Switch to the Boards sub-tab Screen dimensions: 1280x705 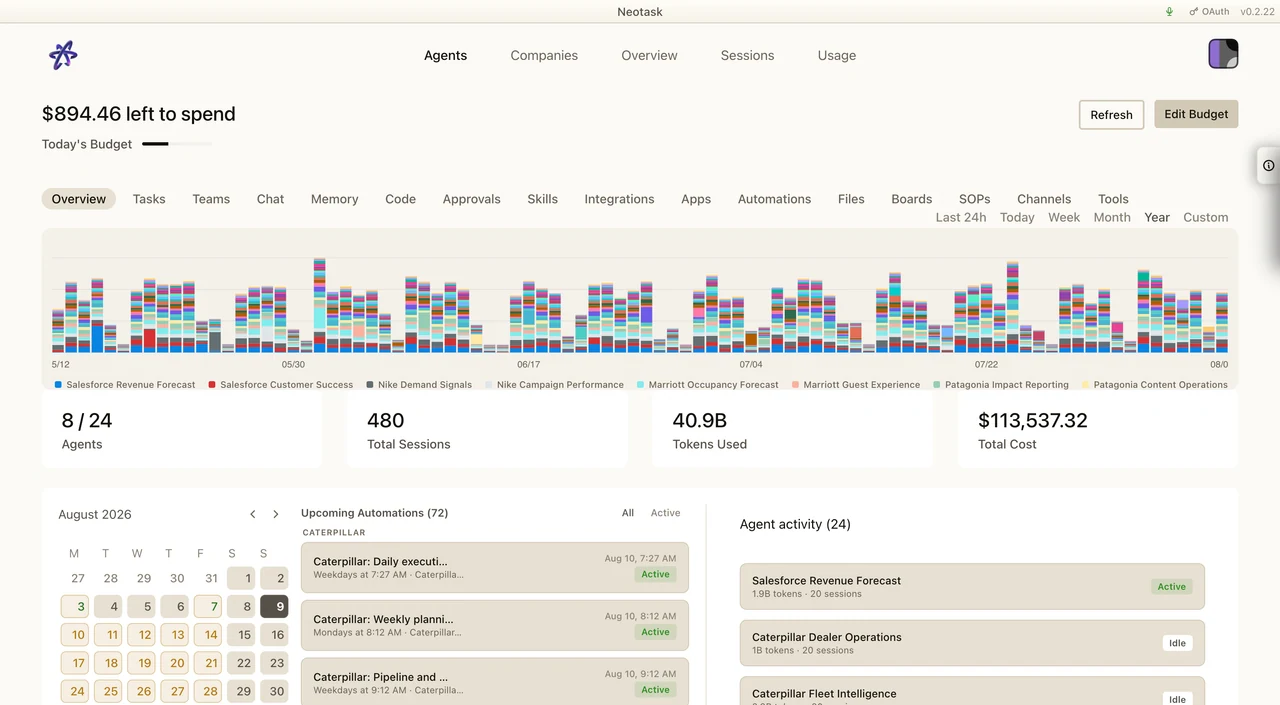911,199
